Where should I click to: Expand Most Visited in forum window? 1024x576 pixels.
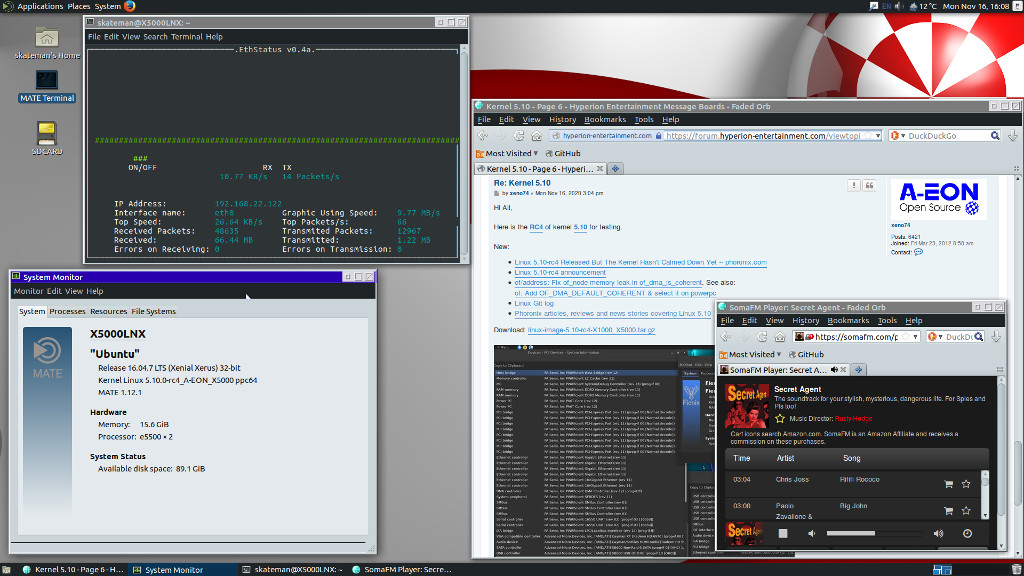pyautogui.click(x=507, y=153)
